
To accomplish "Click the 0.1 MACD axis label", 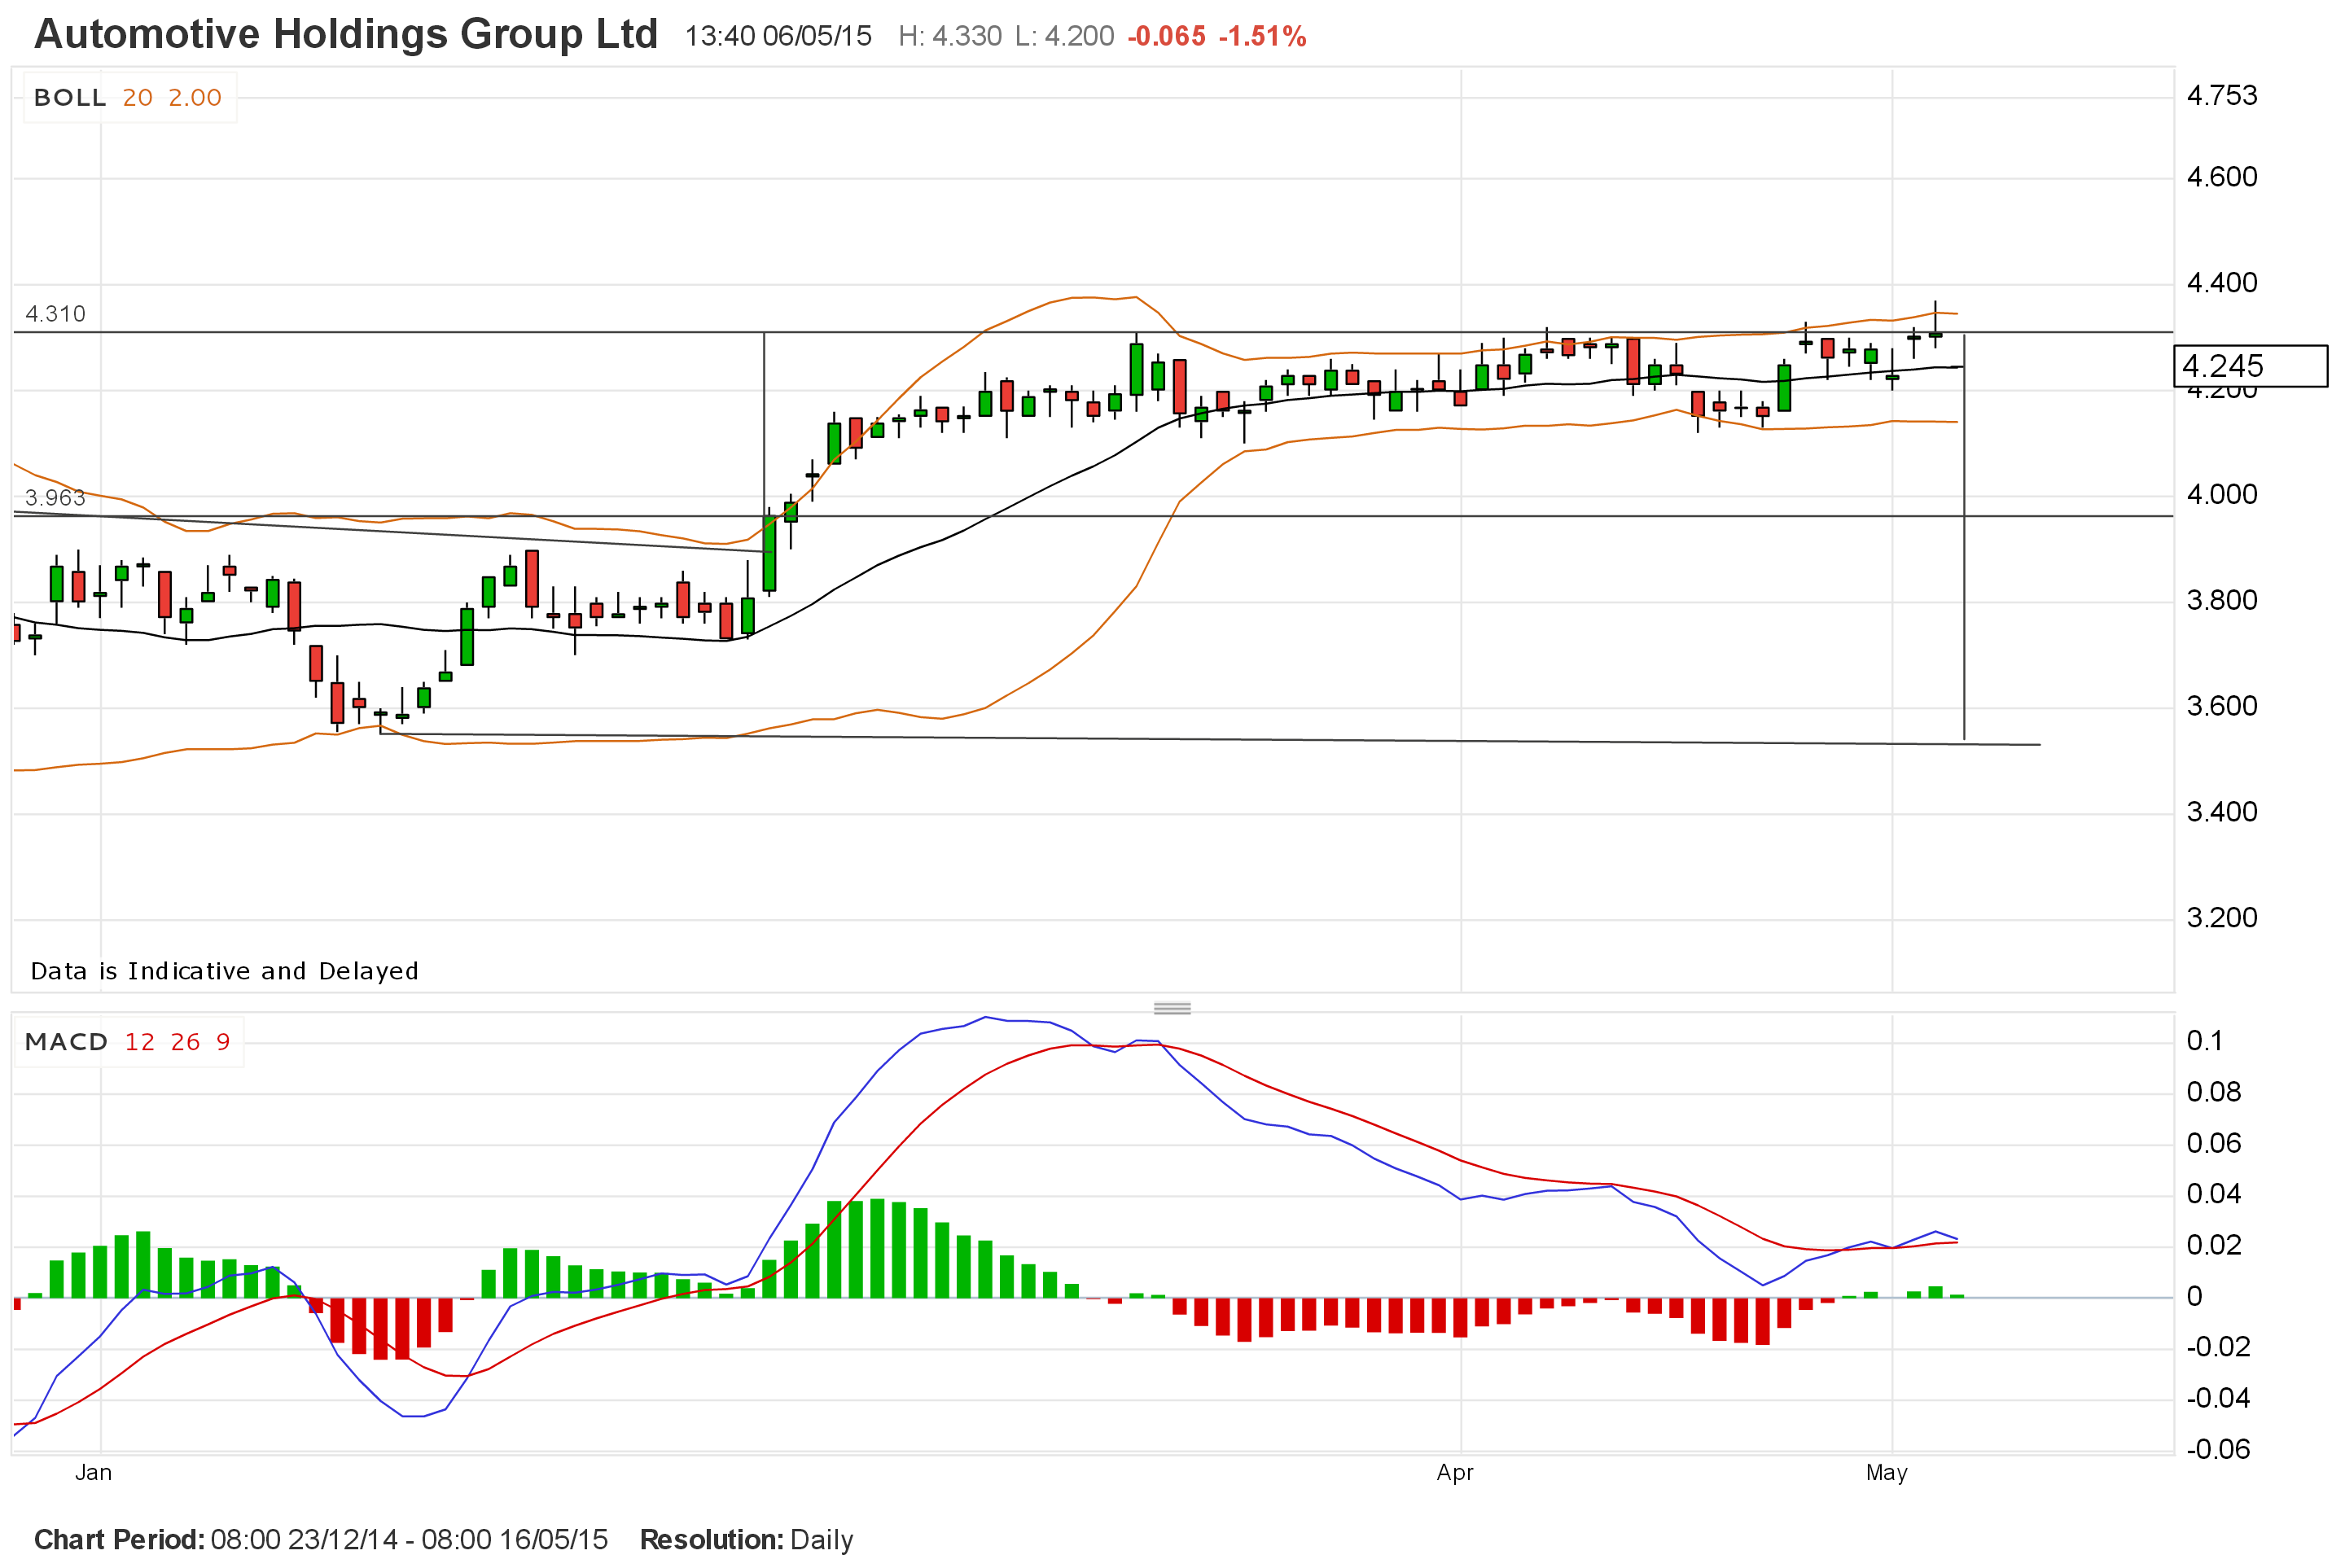I will (x=2205, y=1041).
